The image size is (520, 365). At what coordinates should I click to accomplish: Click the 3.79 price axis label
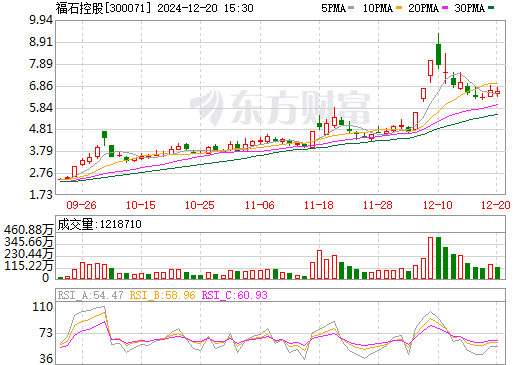point(41,151)
